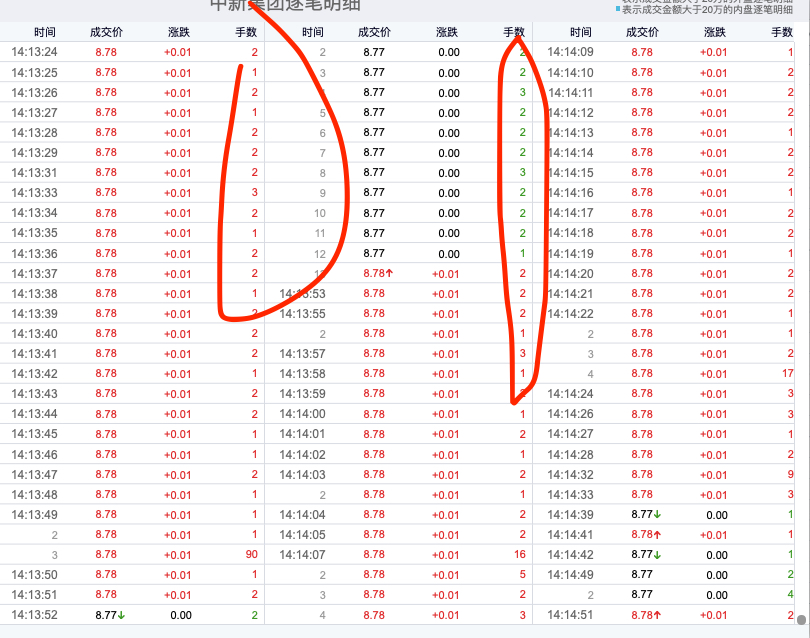Select the 14:14:27 time cell

tap(570, 434)
